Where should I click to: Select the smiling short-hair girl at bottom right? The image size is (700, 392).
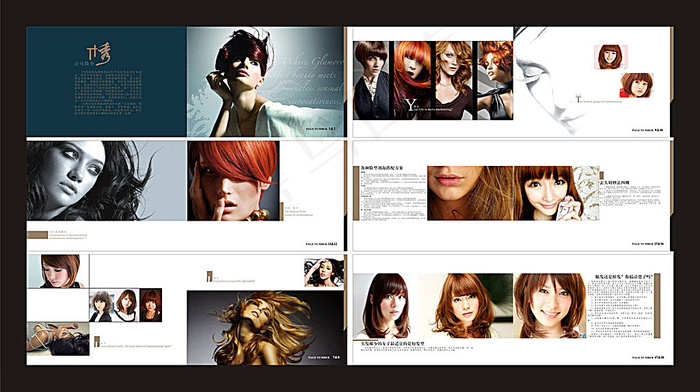550,306
